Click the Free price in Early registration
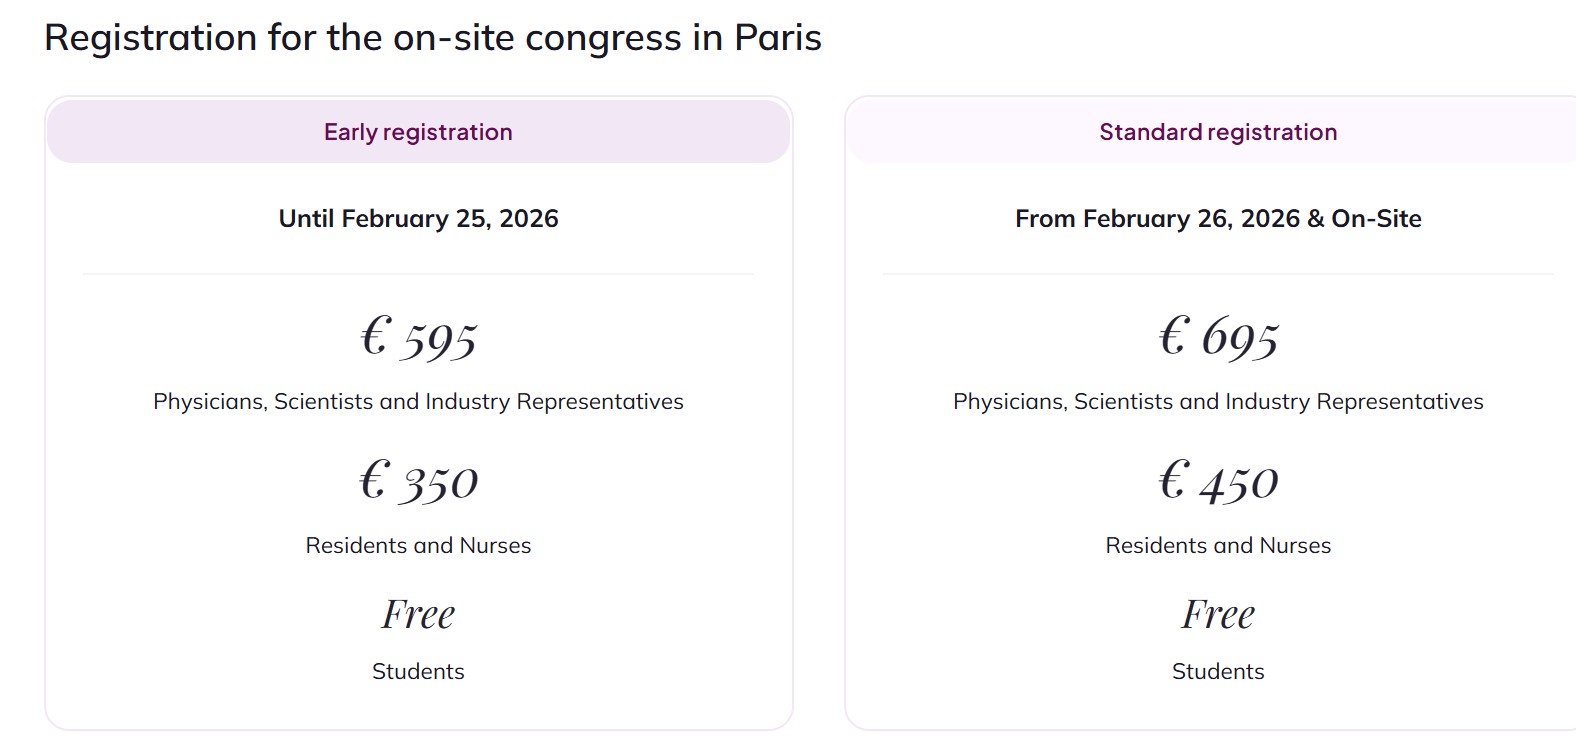This screenshot has height=742, width=1576. 418,614
